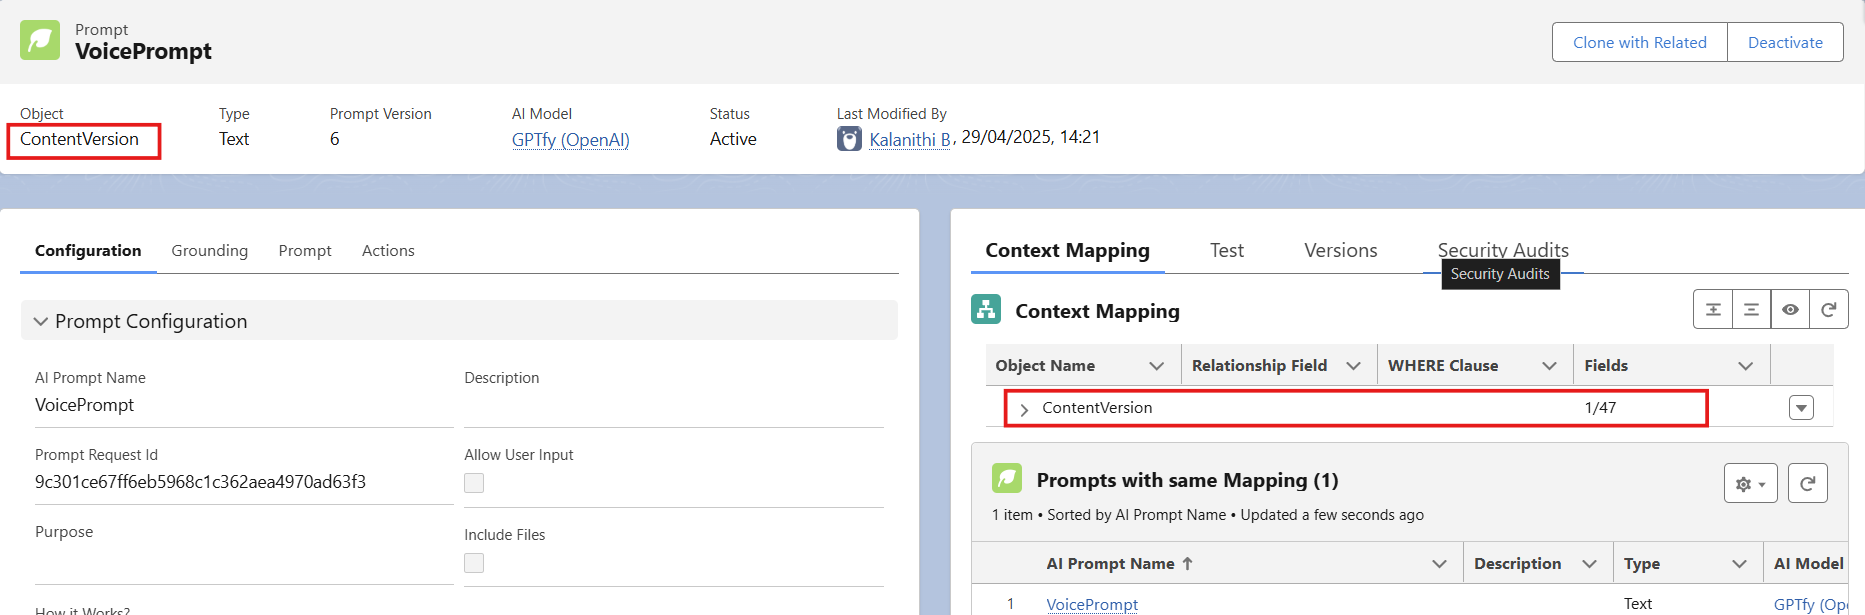Toggle the Allow User Input checkbox

pyautogui.click(x=474, y=483)
